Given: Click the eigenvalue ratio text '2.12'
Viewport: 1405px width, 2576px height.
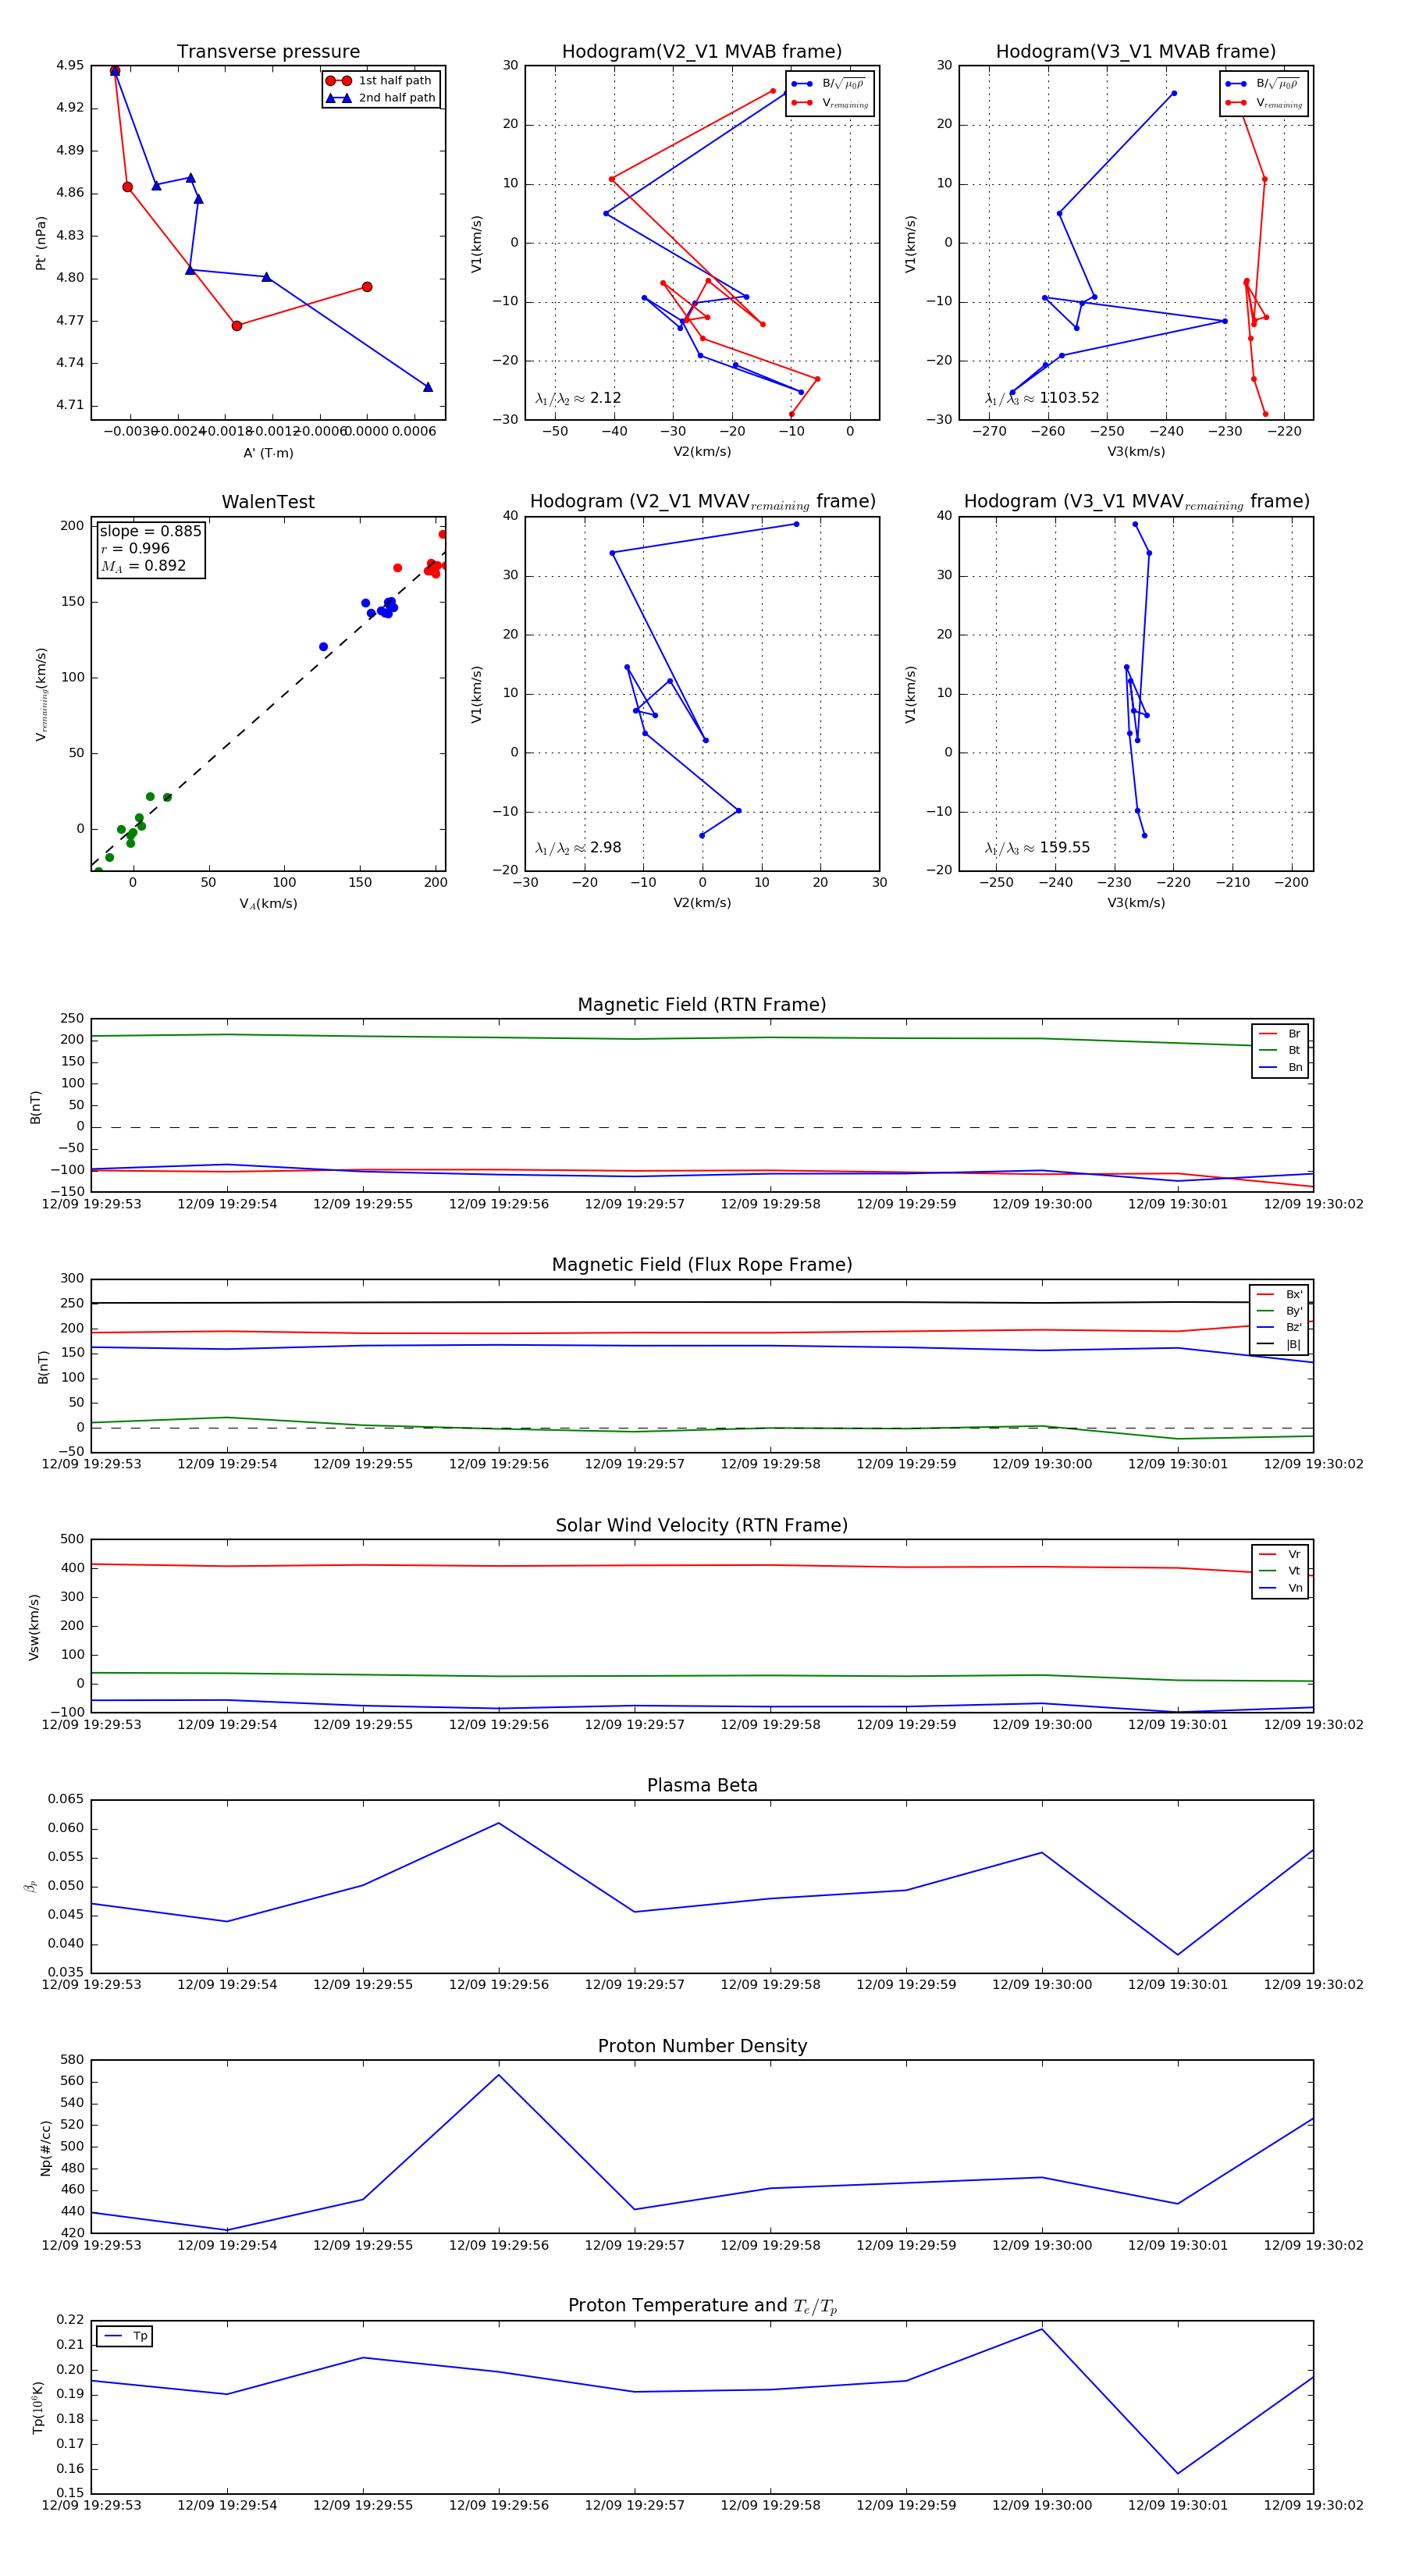Looking at the screenshot, I should [606, 398].
